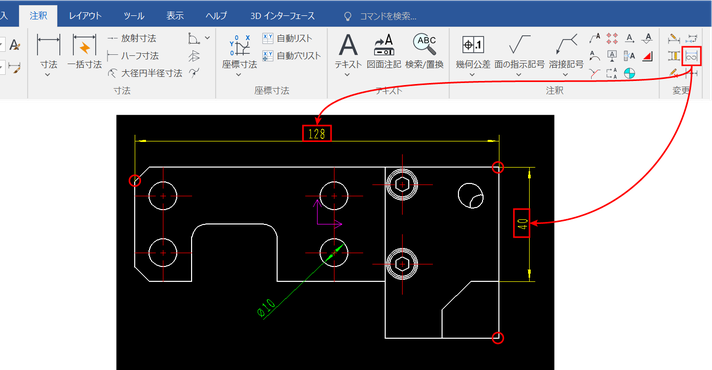
Task: Focus the コマンドを検索 search box
Action: pyautogui.click(x=388, y=17)
